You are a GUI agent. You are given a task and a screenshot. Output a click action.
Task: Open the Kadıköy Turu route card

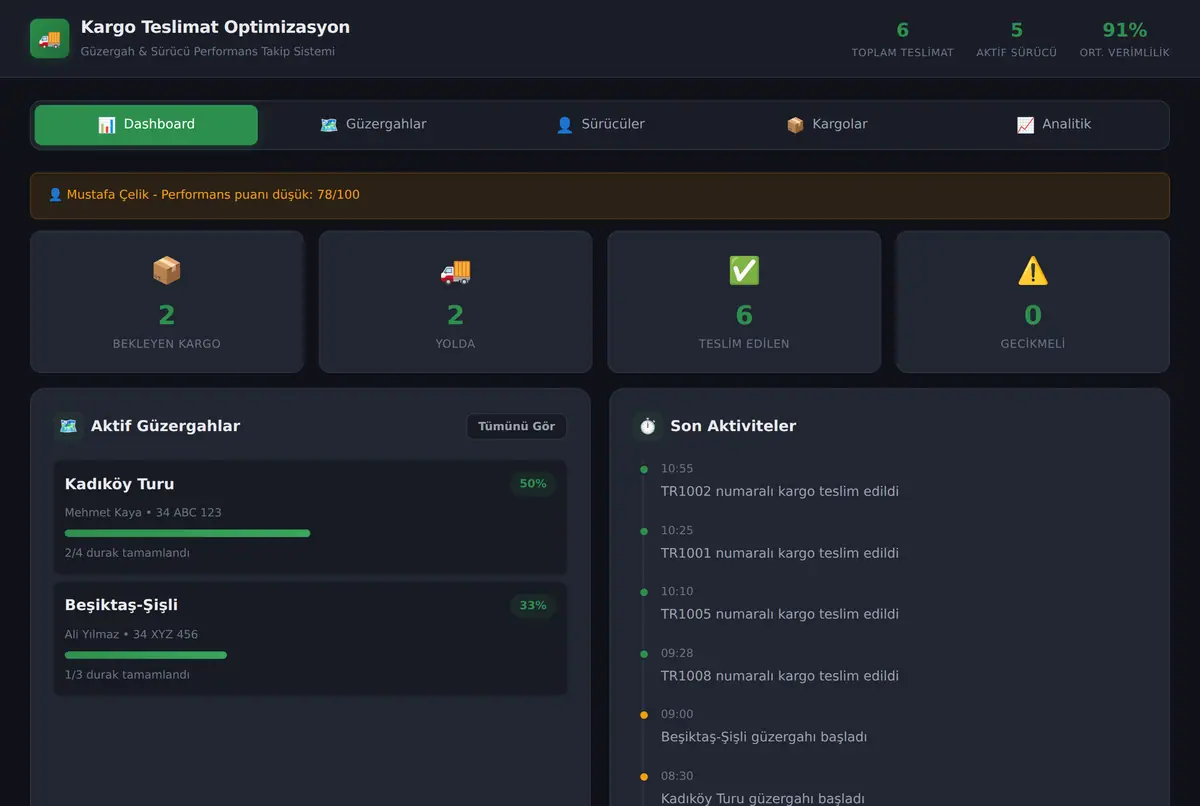click(310, 517)
